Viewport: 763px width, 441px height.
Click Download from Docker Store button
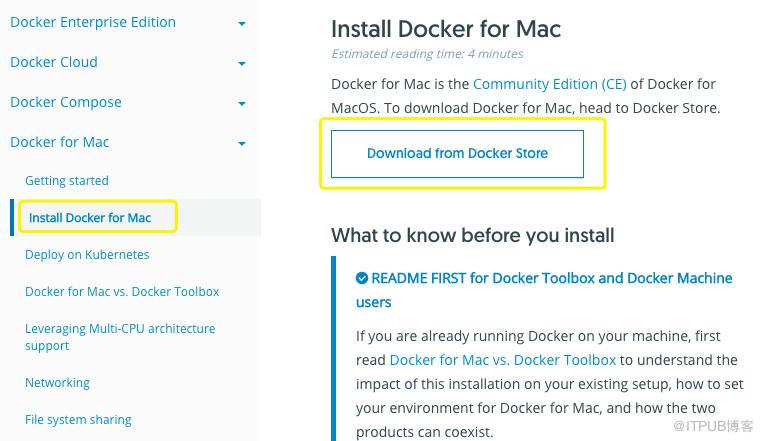[457, 154]
